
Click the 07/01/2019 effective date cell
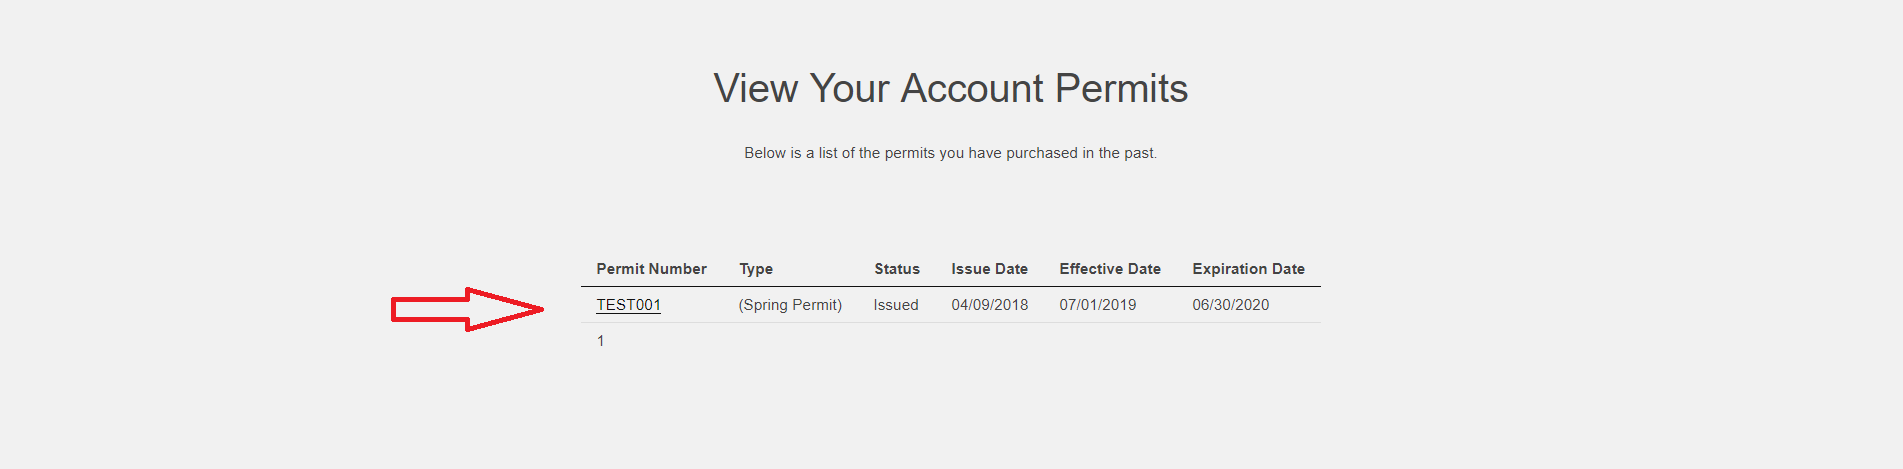1097,305
